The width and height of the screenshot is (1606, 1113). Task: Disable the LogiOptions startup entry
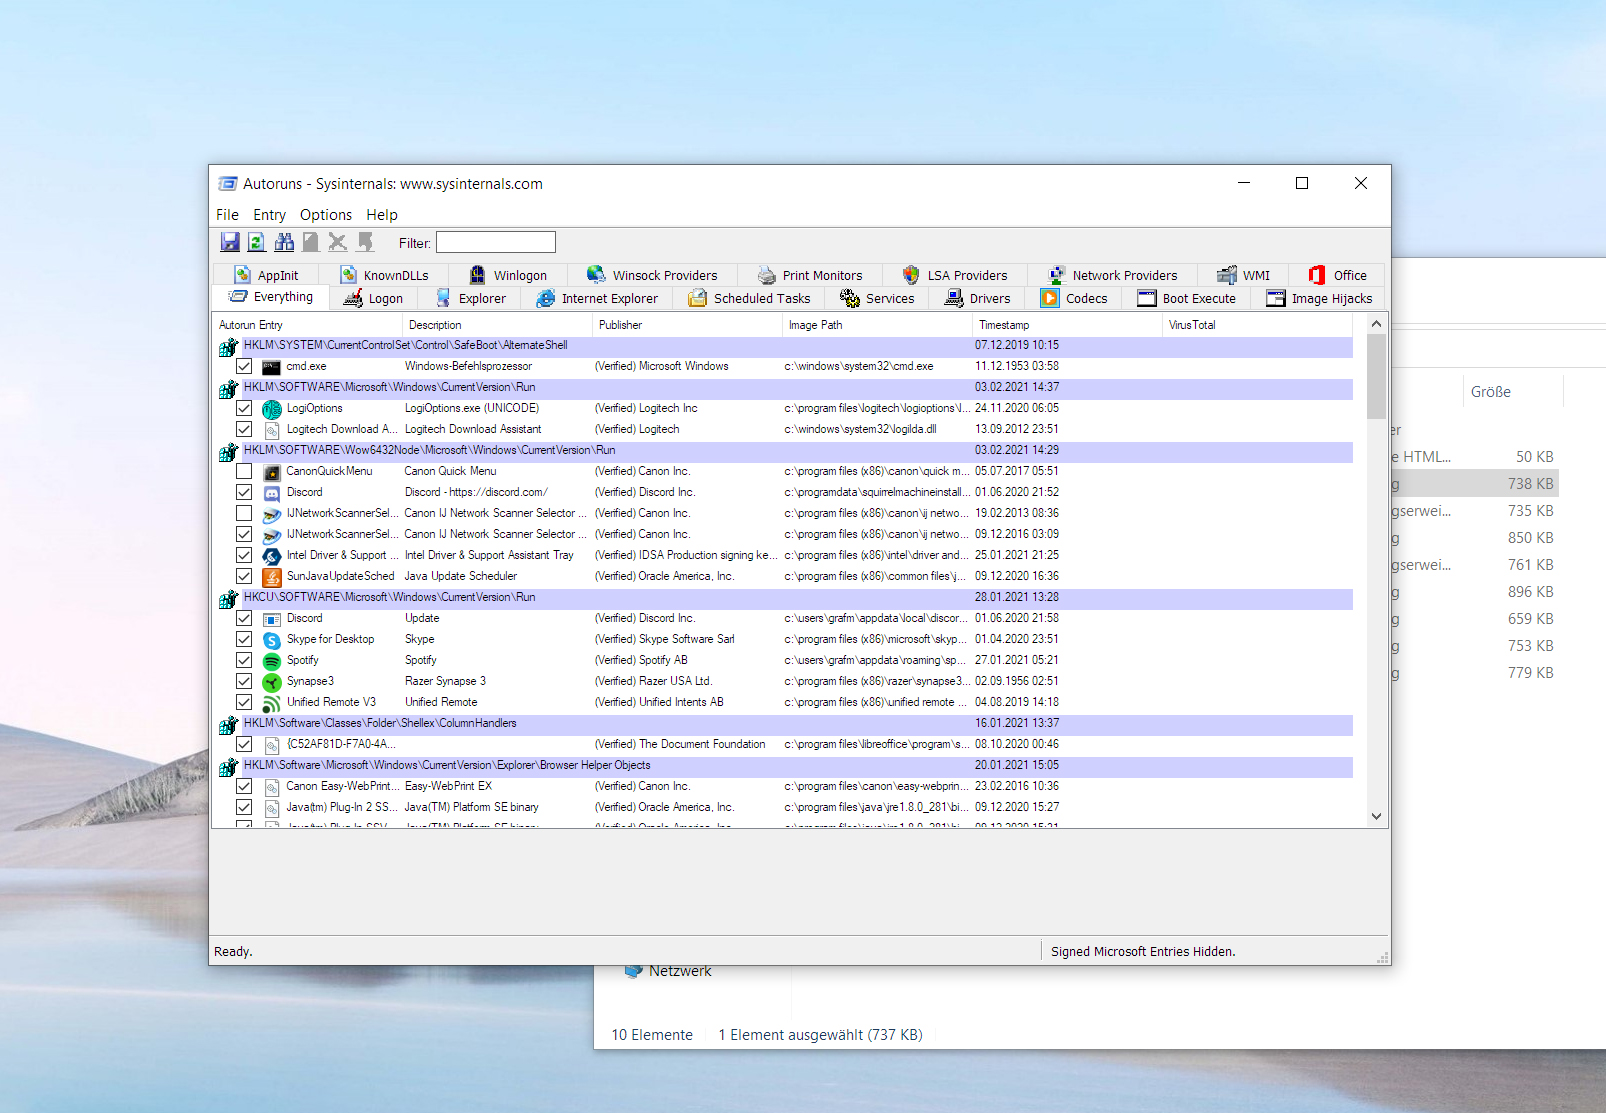(244, 408)
